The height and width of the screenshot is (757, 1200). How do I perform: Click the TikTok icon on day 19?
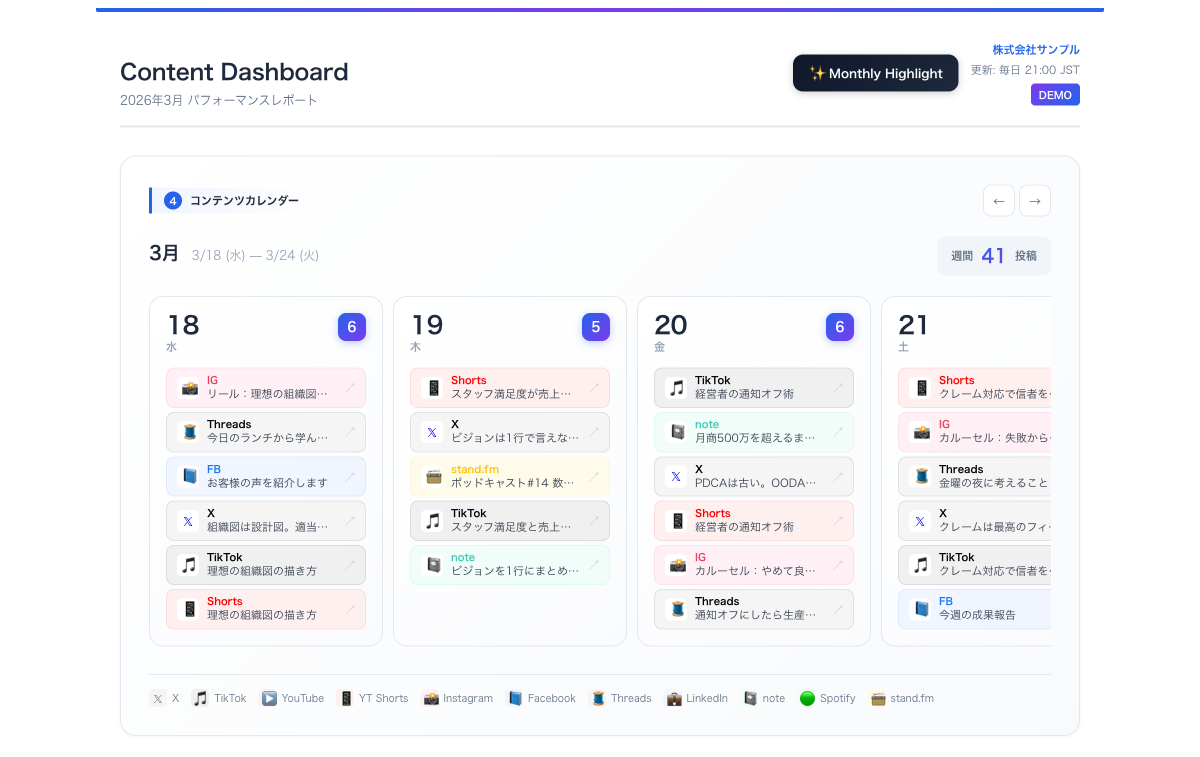[x=432, y=521]
